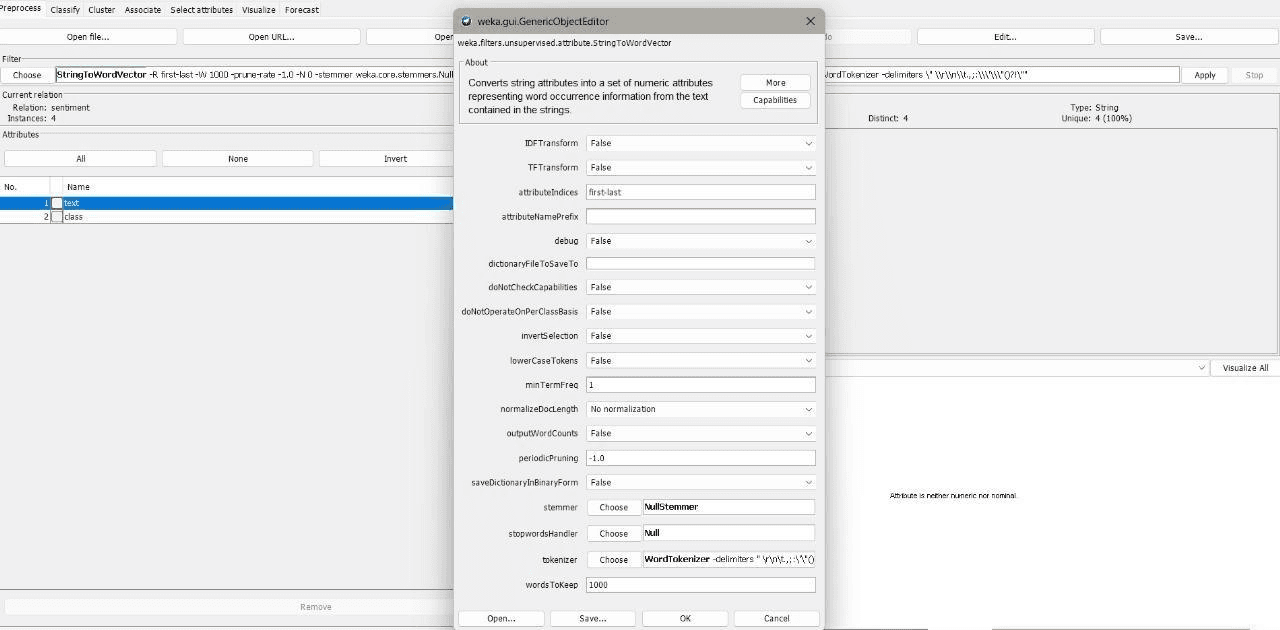The width and height of the screenshot is (1280, 630).
Task: Click the All attributes button
Action: coord(80,159)
